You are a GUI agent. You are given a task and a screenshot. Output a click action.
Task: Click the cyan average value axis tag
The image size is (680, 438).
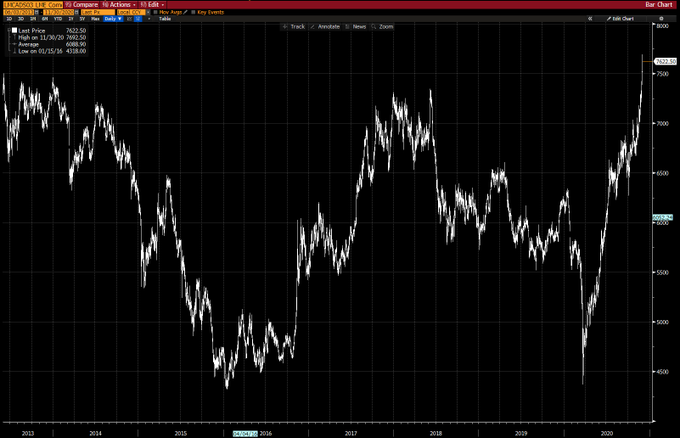(x=663, y=217)
